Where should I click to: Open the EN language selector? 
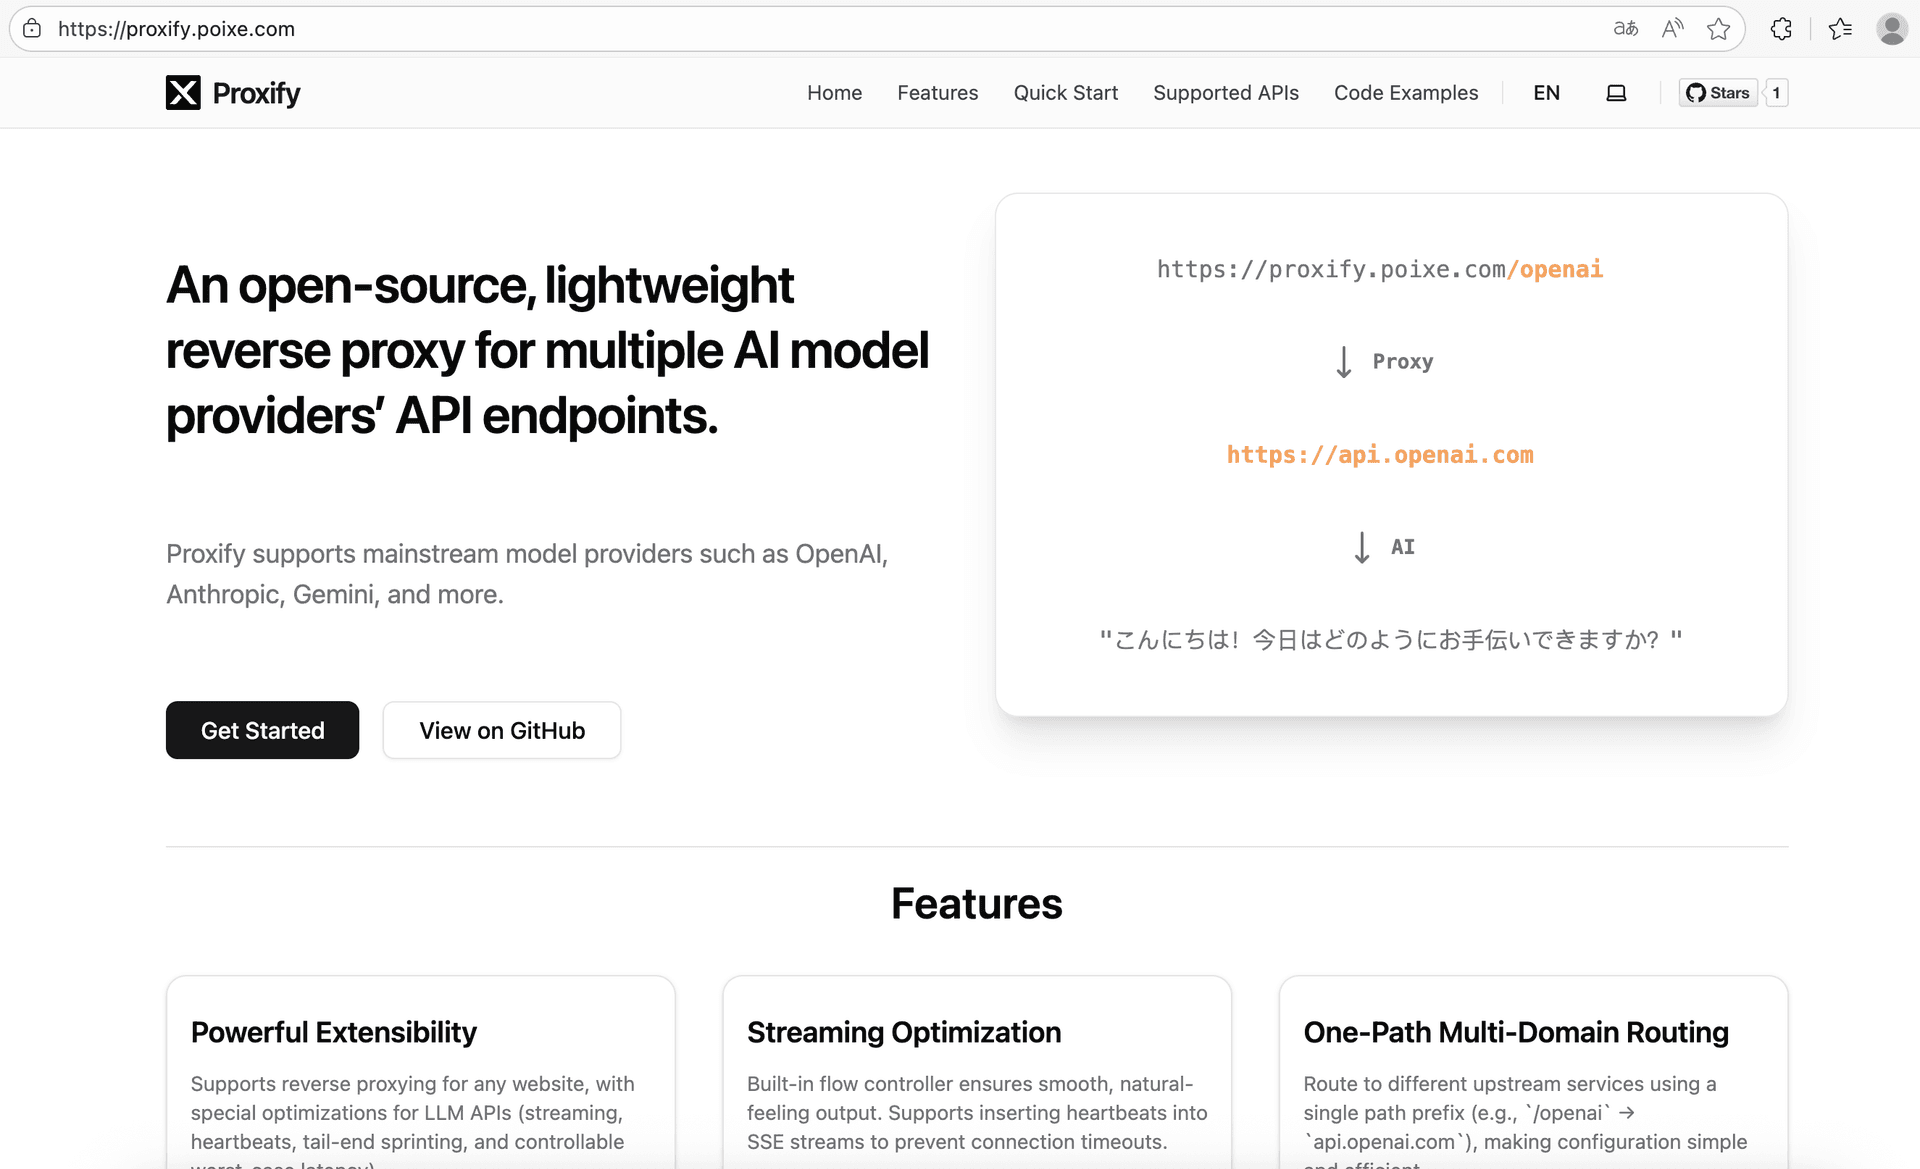tap(1546, 93)
